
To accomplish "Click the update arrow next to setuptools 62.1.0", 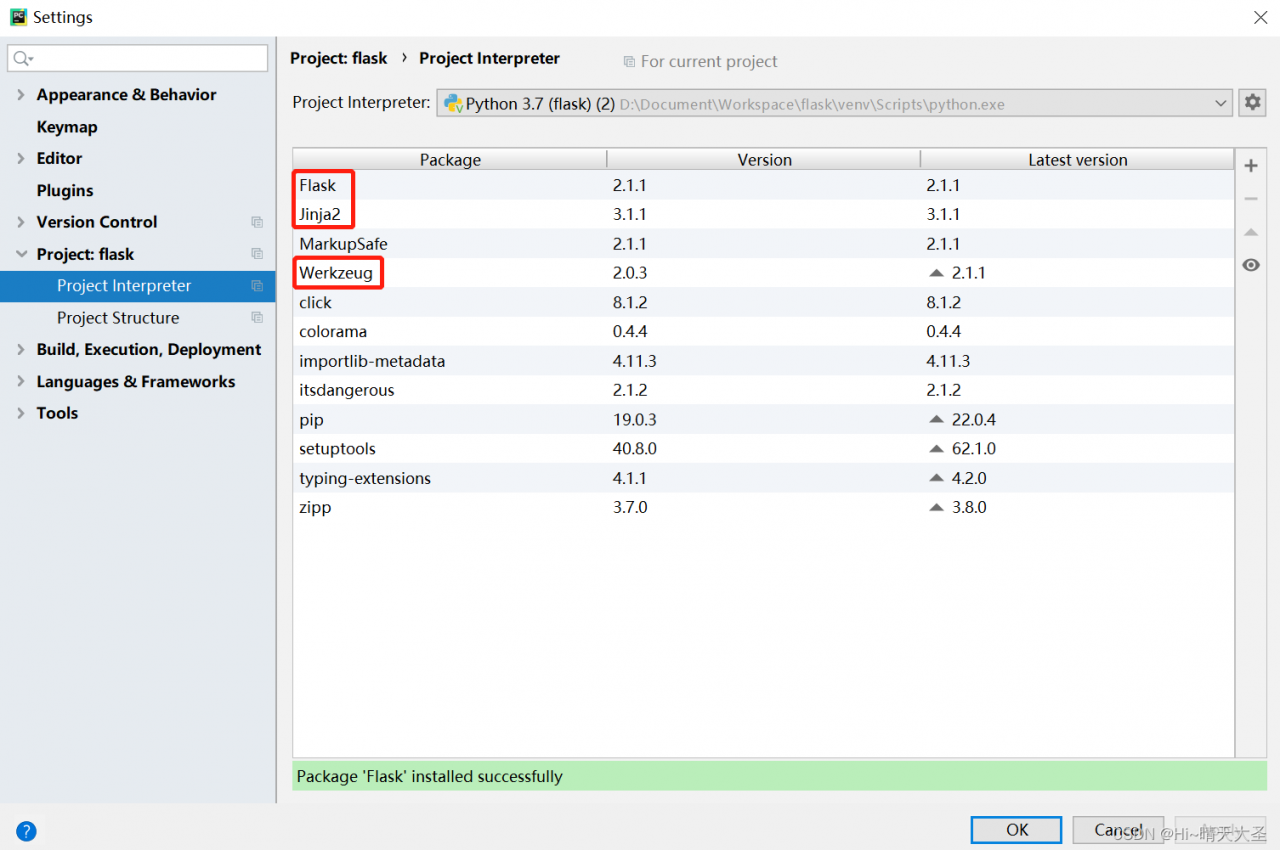I will (936, 449).
